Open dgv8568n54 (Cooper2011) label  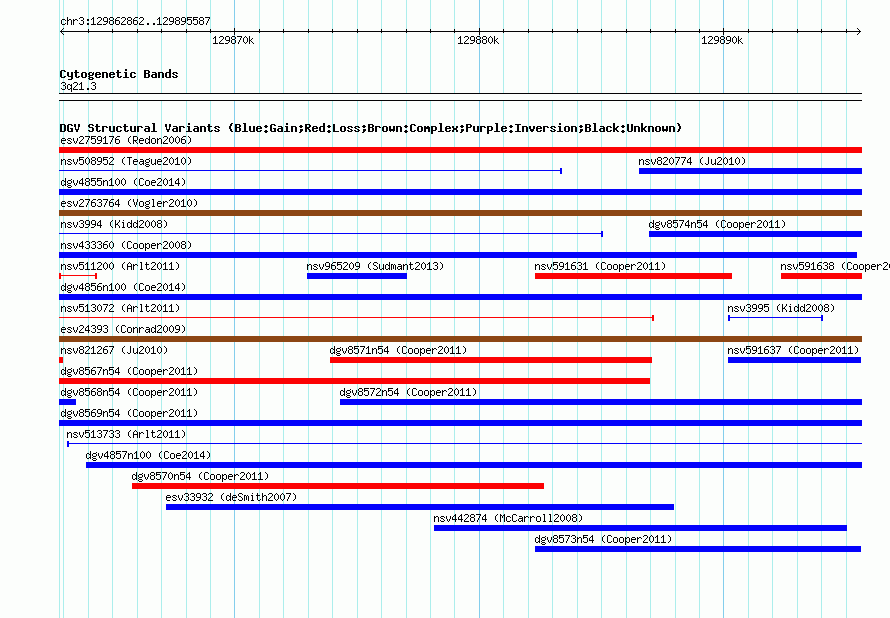coord(129,392)
